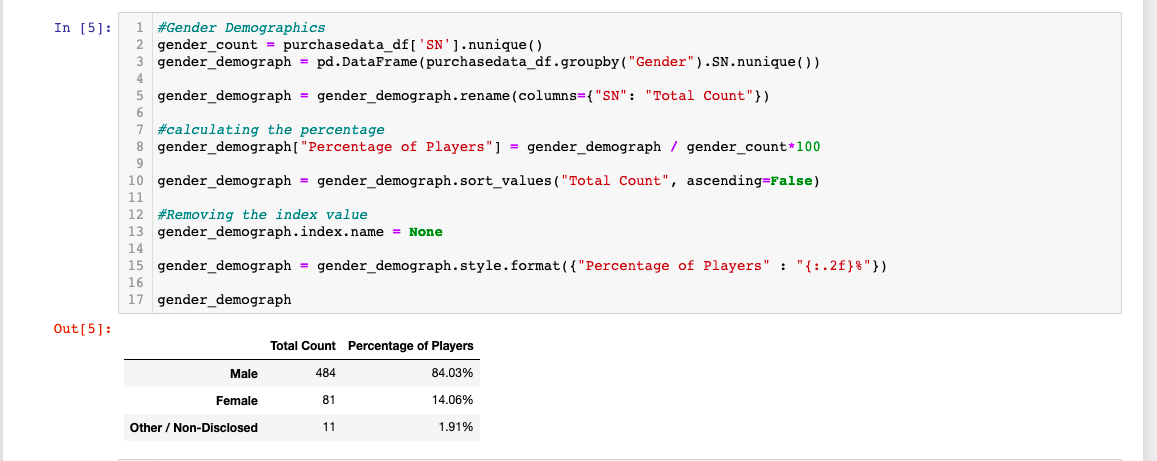Click the 1.91% percentage cell

click(x=455, y=426)
